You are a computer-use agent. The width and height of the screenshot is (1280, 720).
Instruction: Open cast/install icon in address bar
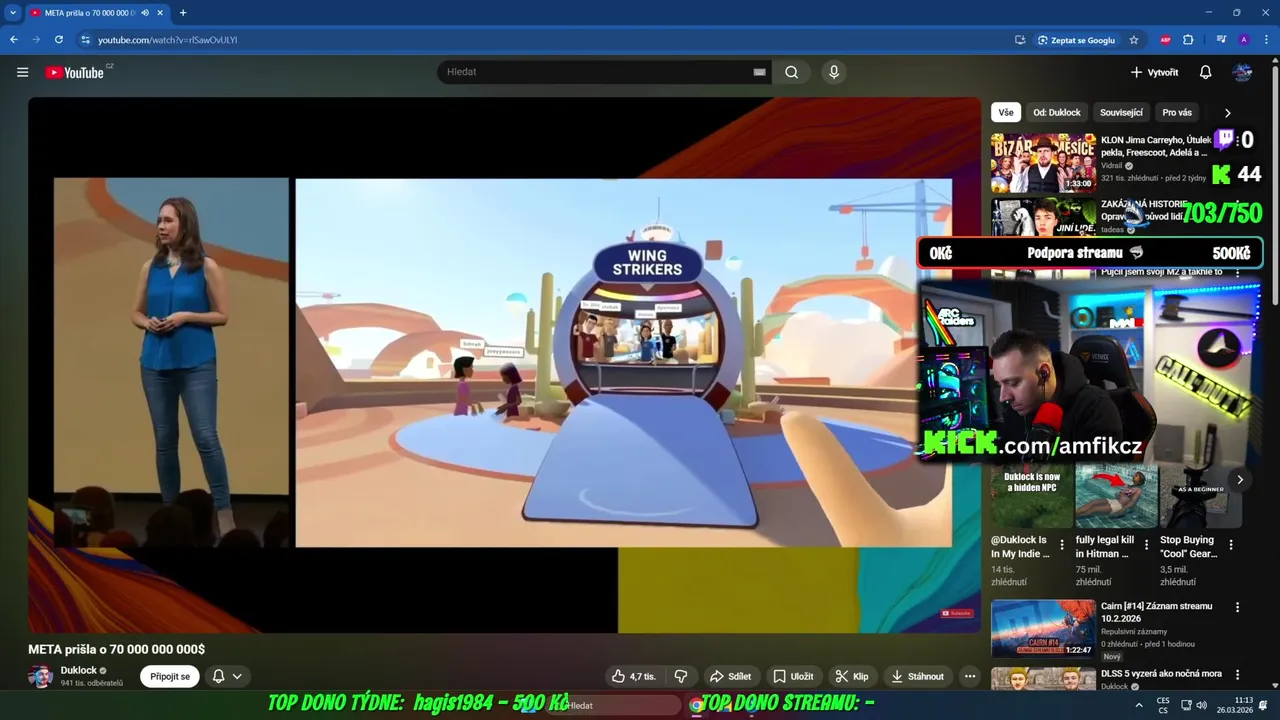(1020, 40)
